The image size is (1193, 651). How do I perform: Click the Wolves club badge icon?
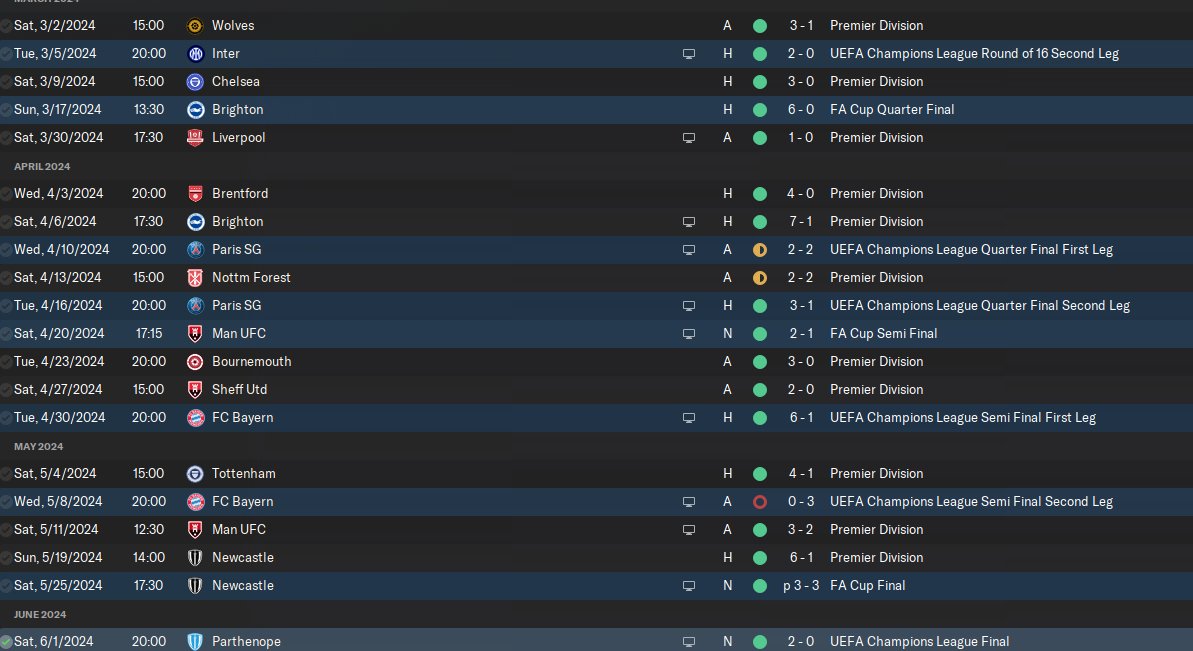pos(196,25)
